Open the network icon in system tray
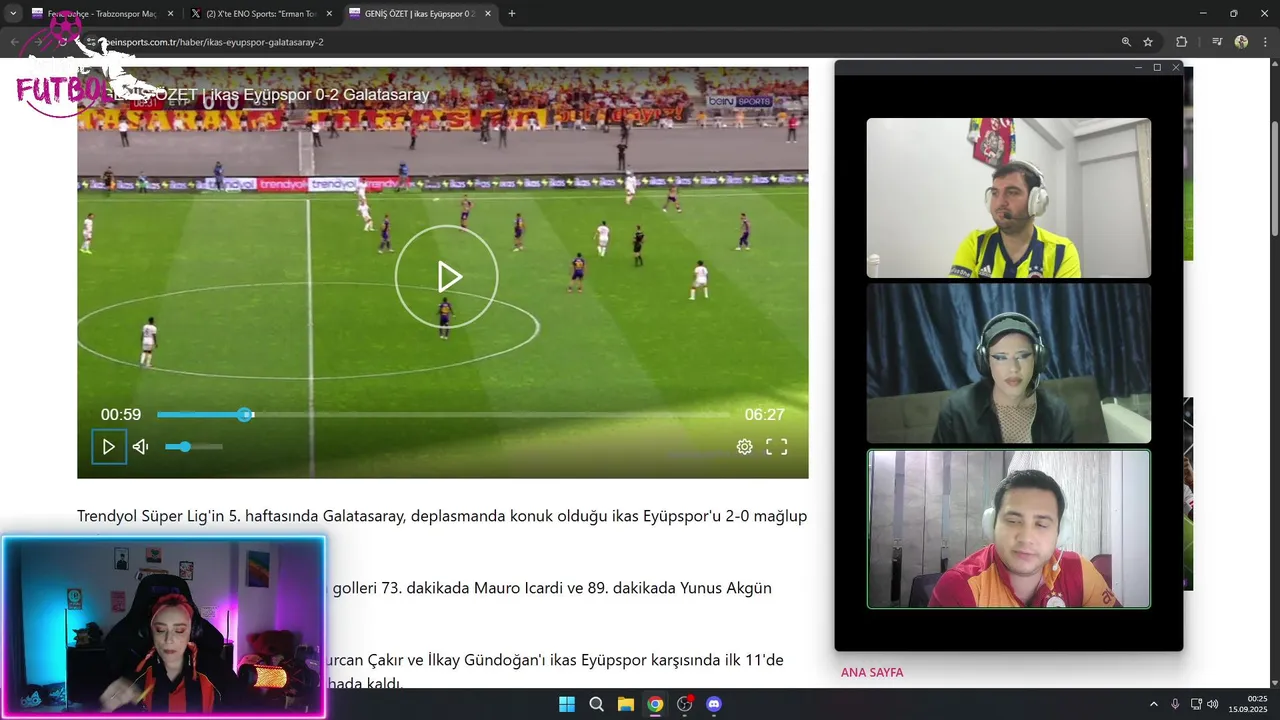The image size is (1280, 720). pyautogui.click(x=1196, y=704)
